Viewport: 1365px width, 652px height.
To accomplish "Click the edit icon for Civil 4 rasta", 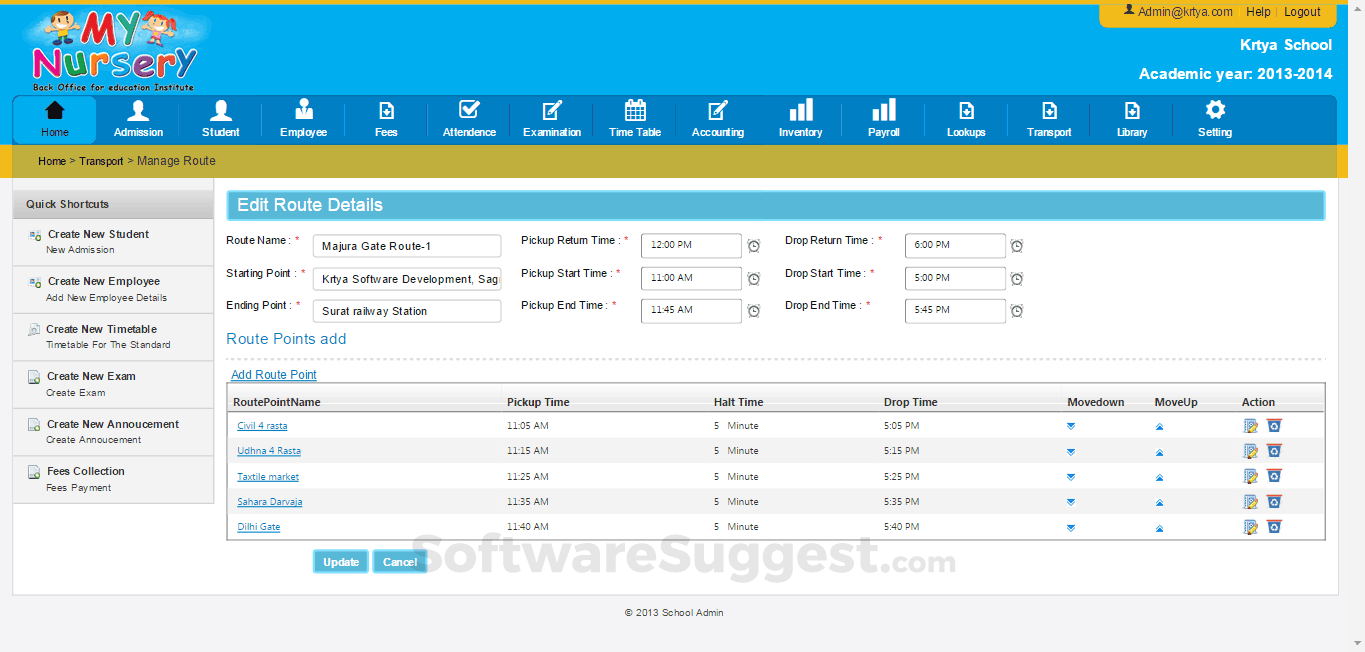I will tap(1250, 426).
